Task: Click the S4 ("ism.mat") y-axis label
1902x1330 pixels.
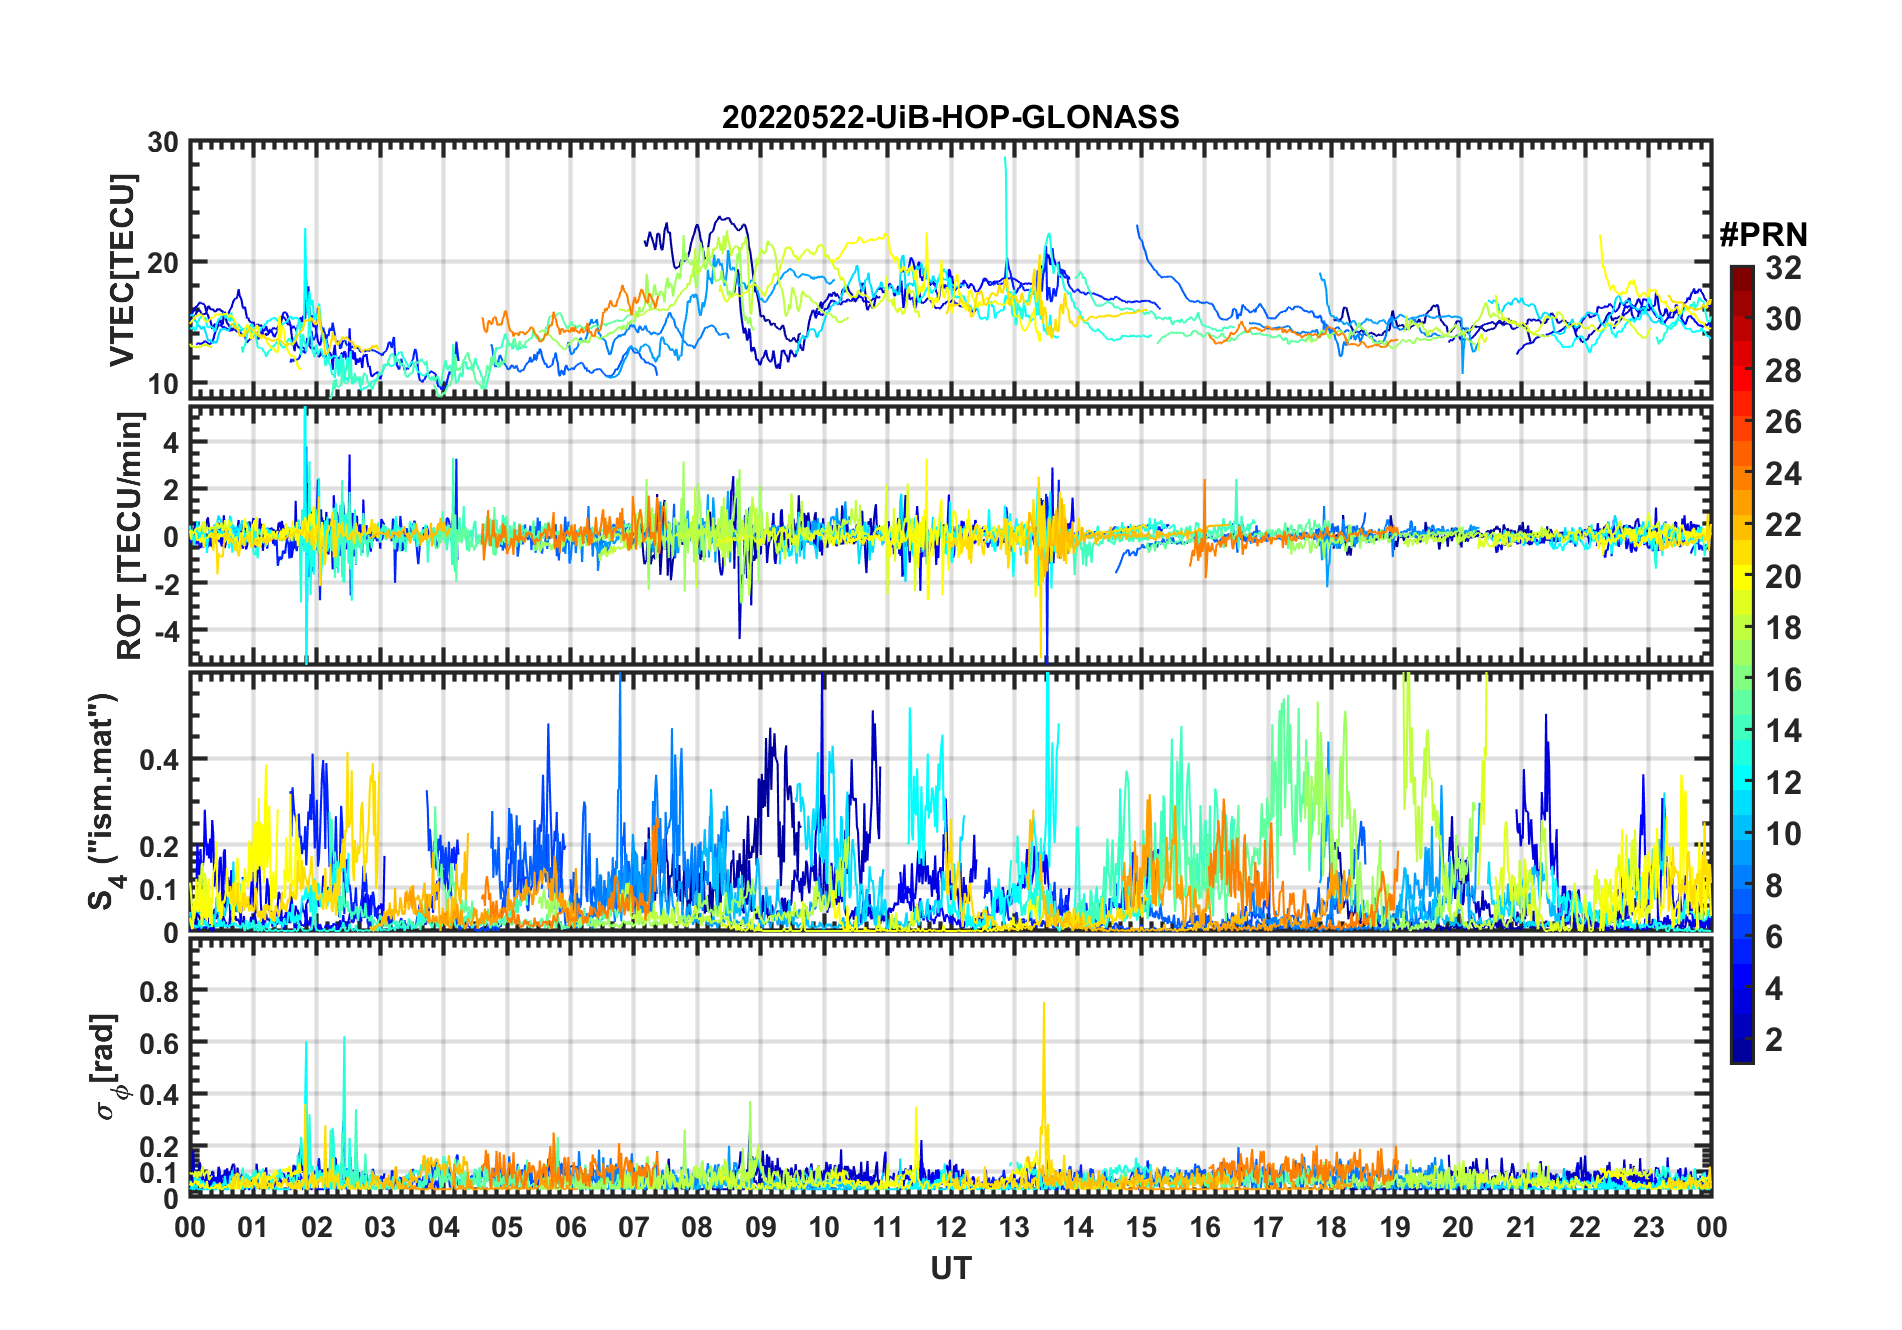Action: pos(105,802)
